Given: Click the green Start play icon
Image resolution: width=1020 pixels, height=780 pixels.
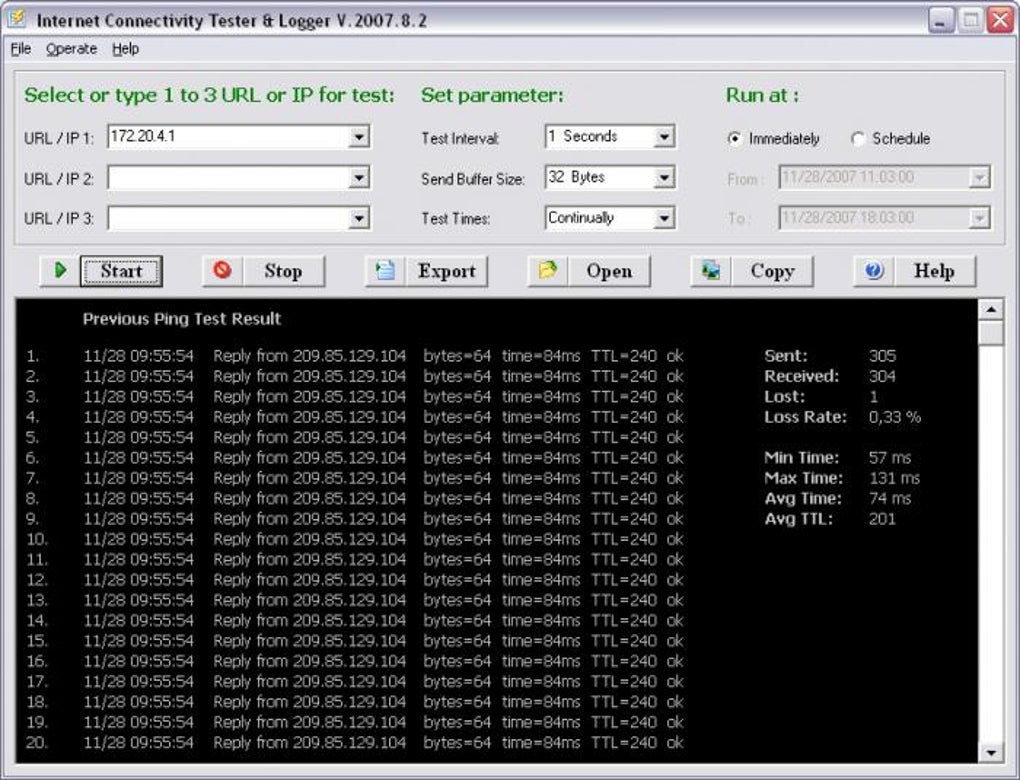Looking at the screenshot, I should pos(59,270).
